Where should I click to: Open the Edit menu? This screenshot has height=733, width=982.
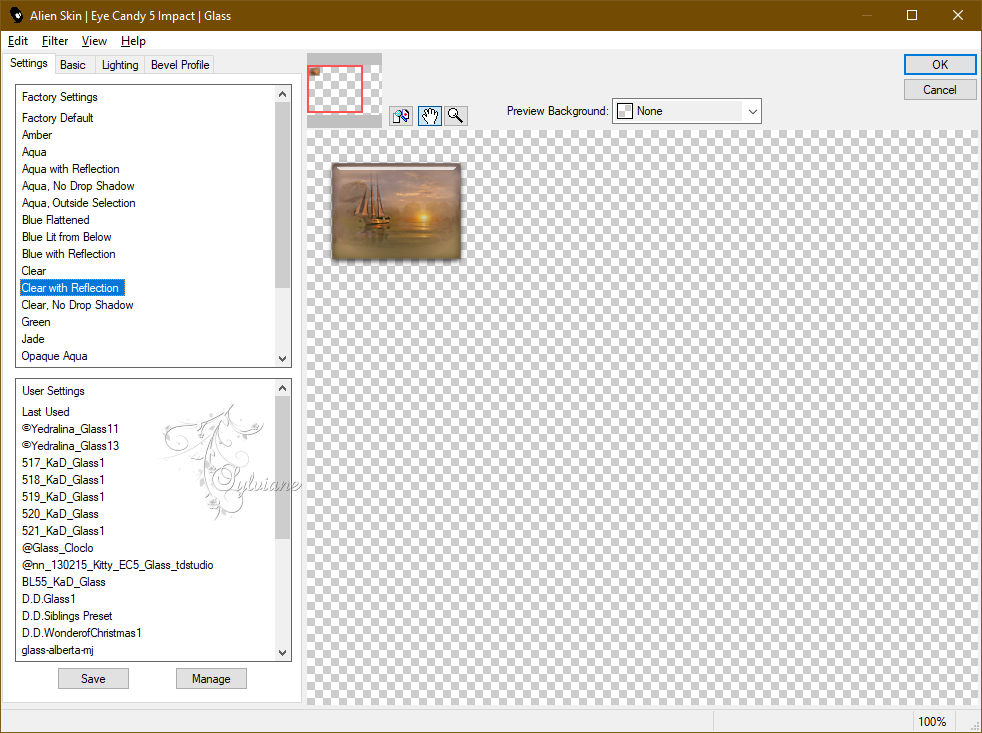point(18,41)
